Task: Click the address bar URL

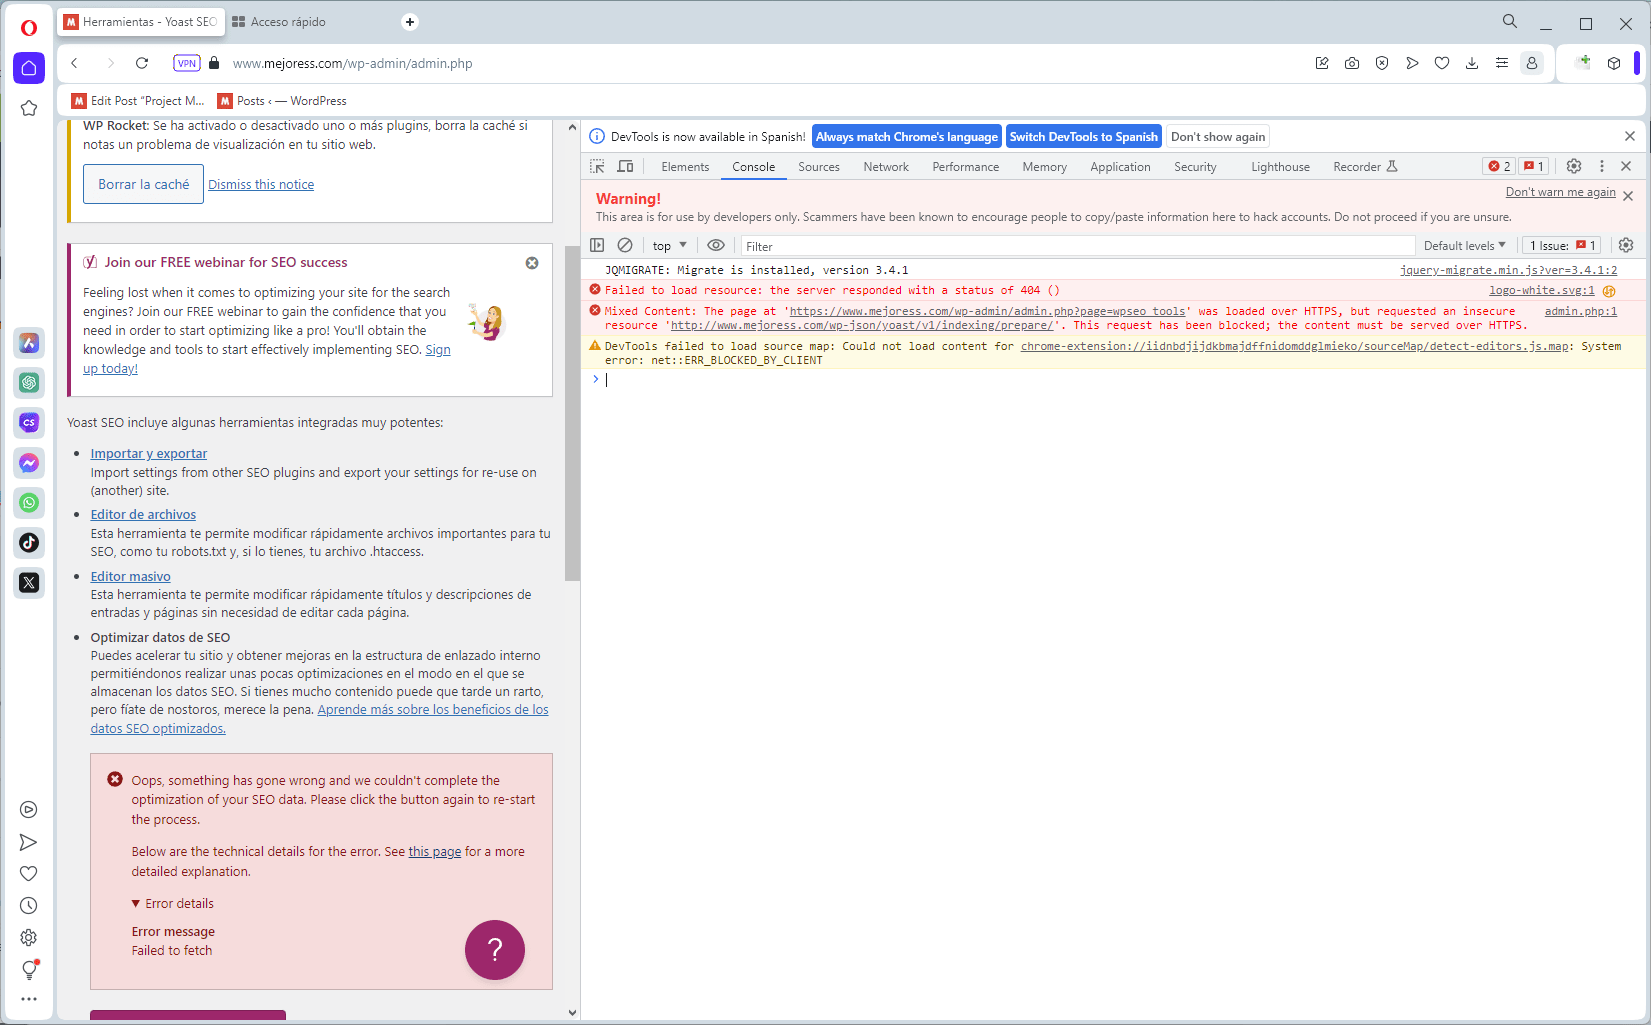Action: coord(353,63)
